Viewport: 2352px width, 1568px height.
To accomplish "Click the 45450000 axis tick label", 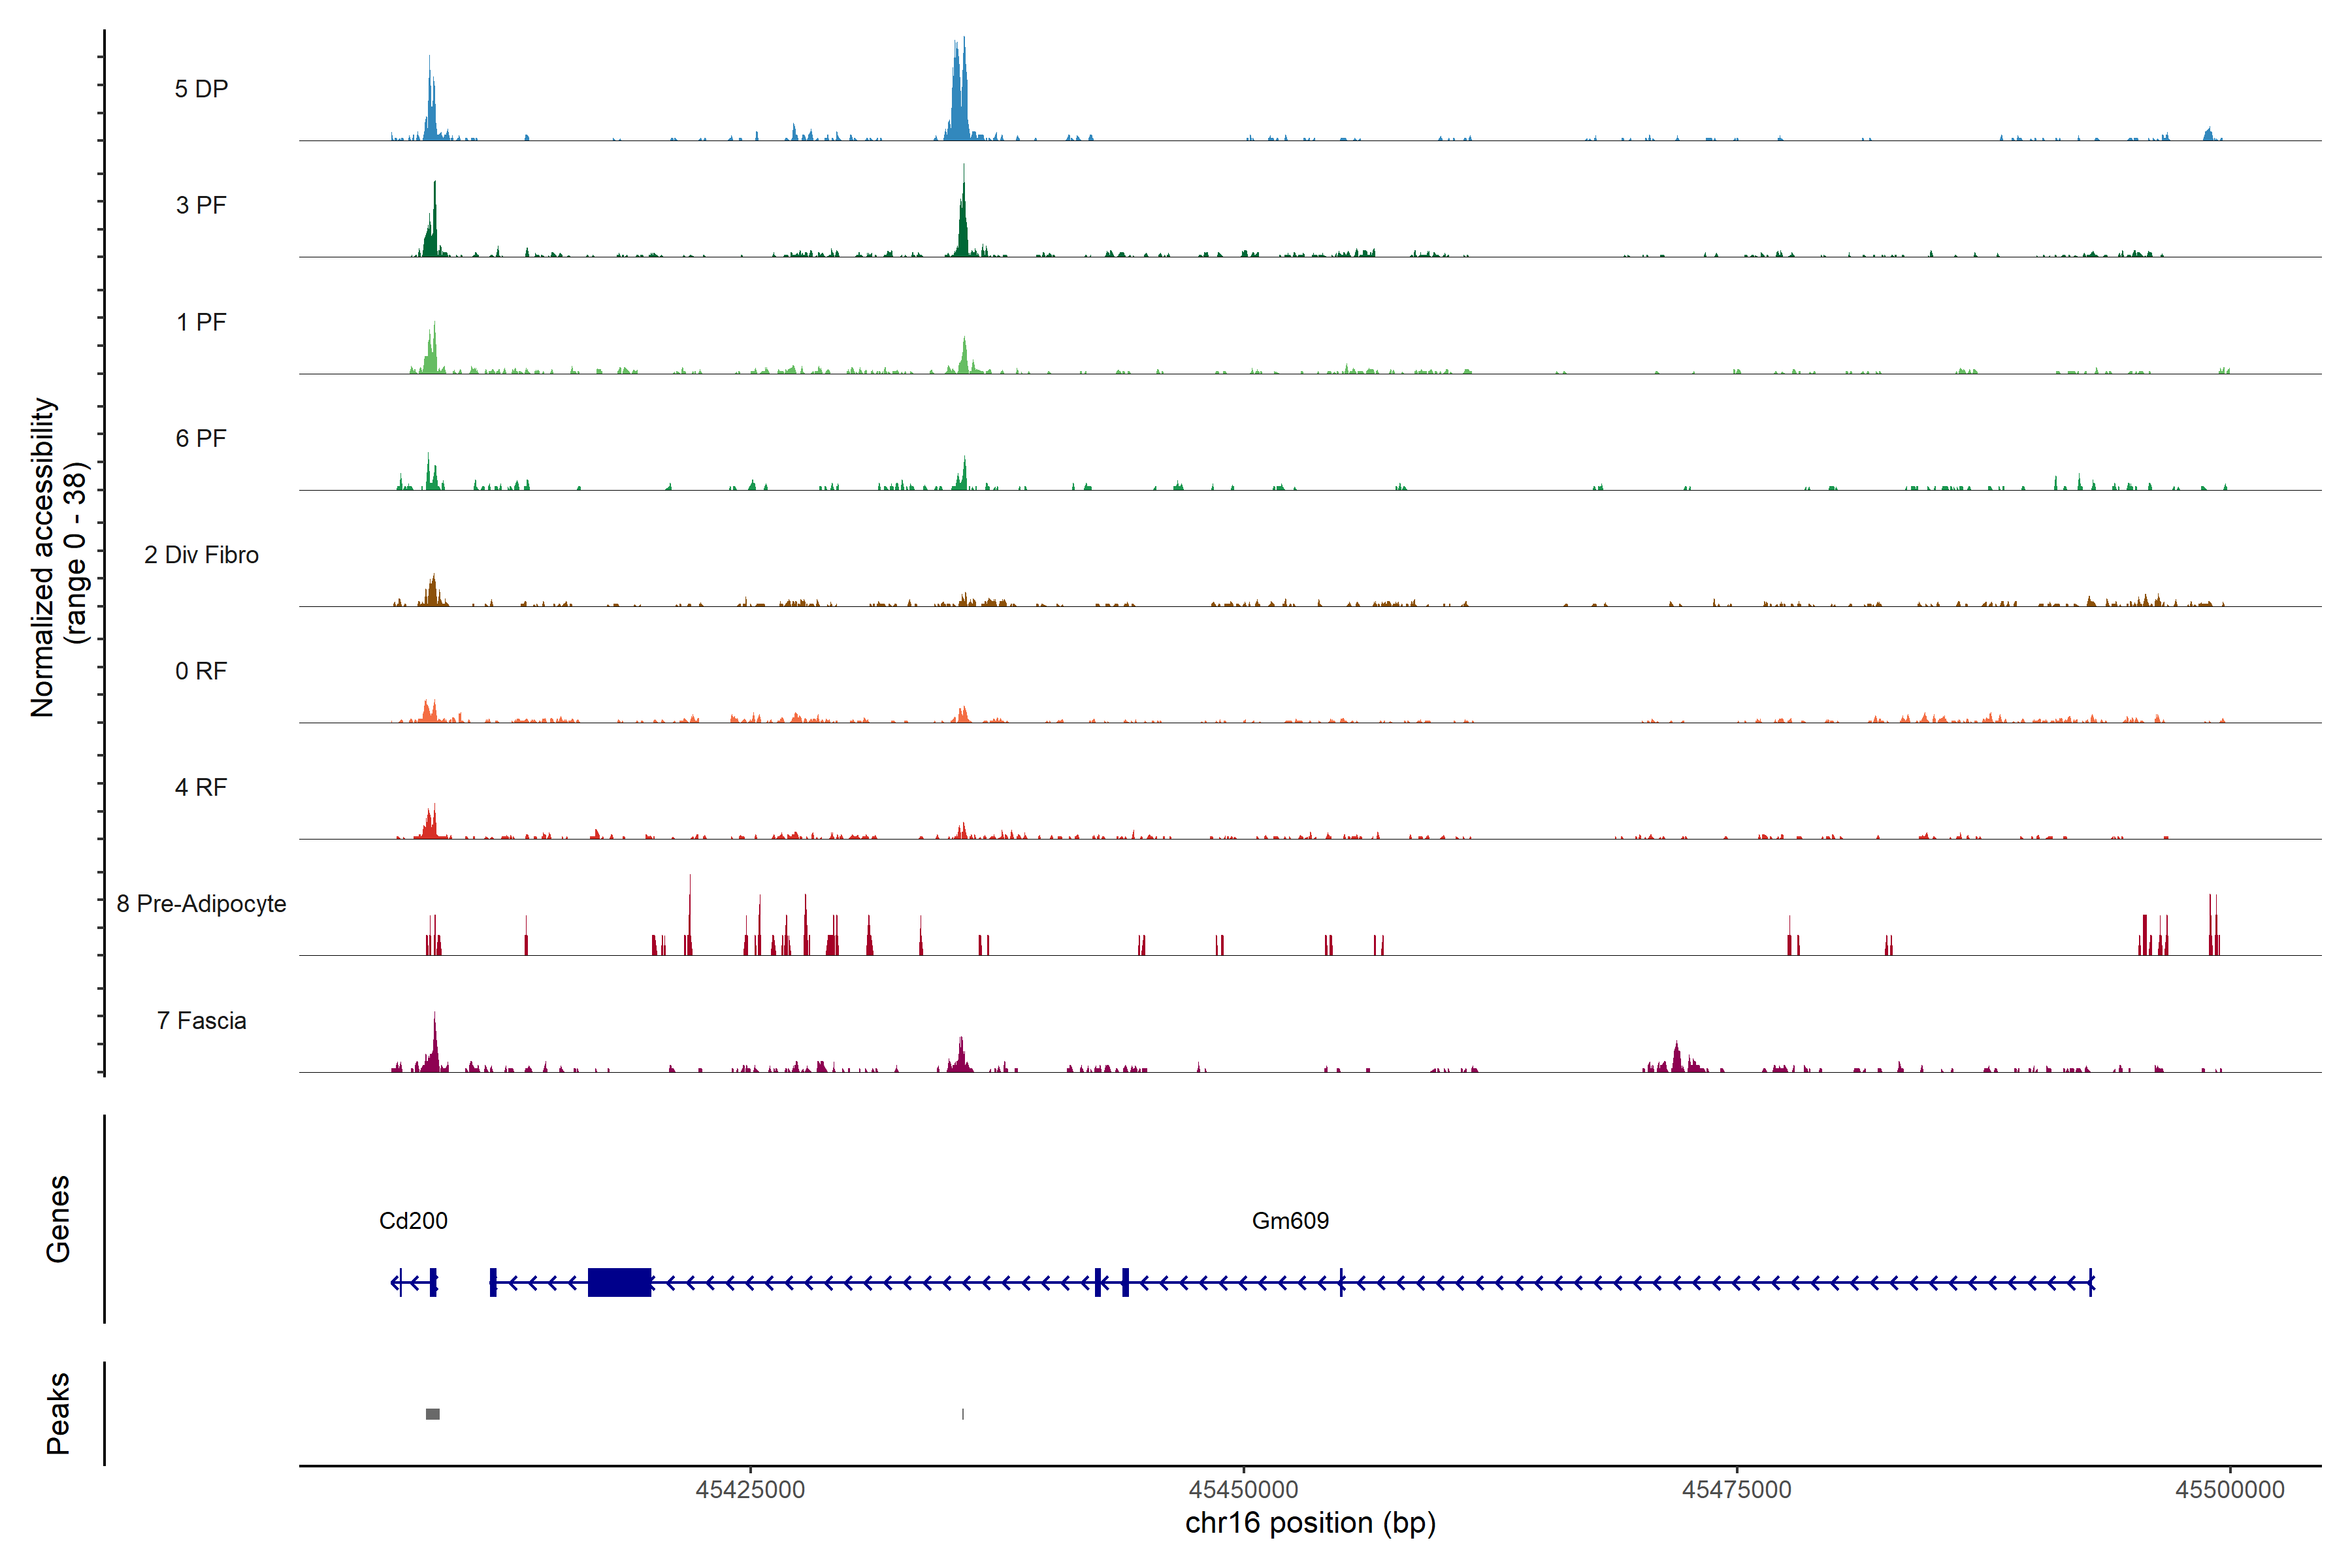I will [1243, 1489].
